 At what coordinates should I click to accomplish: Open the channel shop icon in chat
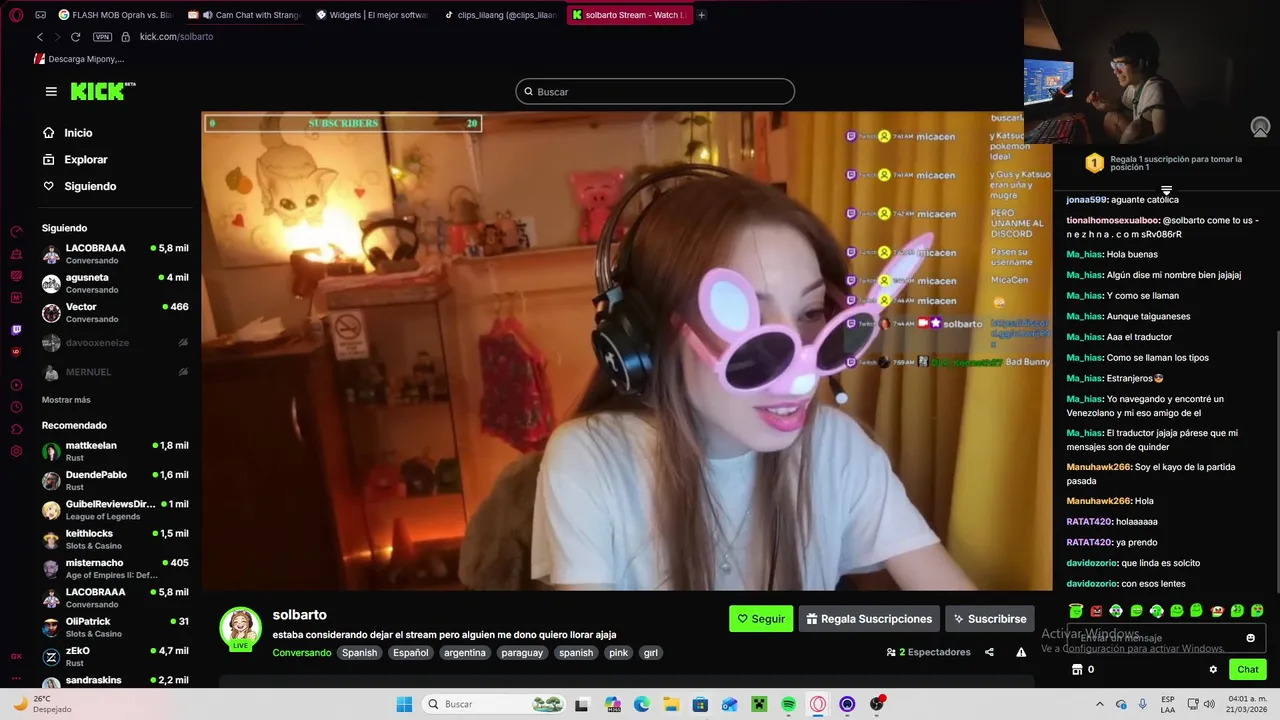[1077, 670]
